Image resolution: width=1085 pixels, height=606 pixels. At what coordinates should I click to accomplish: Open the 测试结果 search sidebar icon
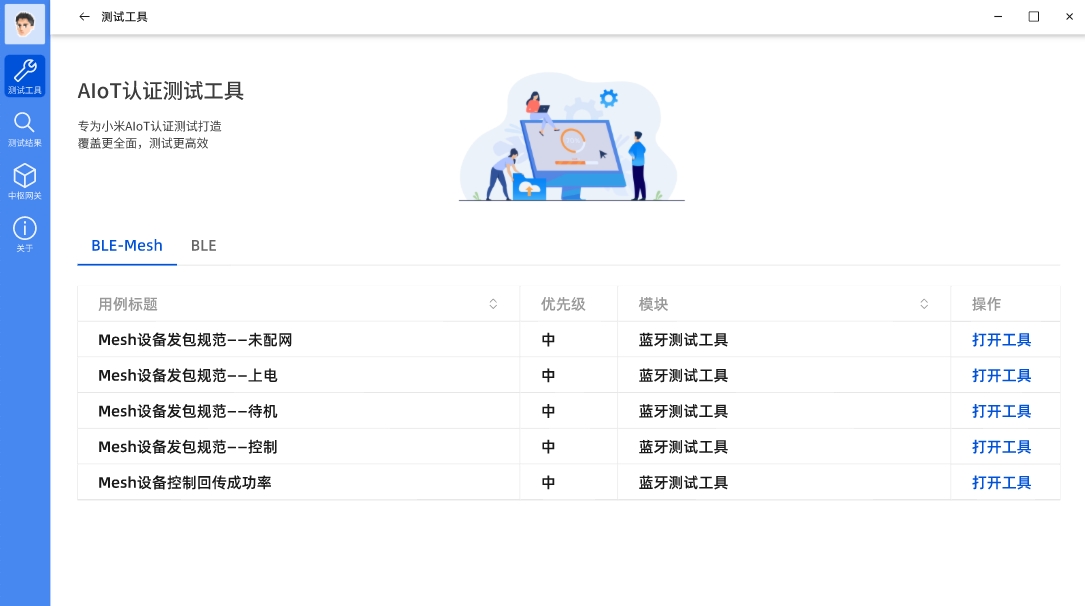(x=25, y=129)
